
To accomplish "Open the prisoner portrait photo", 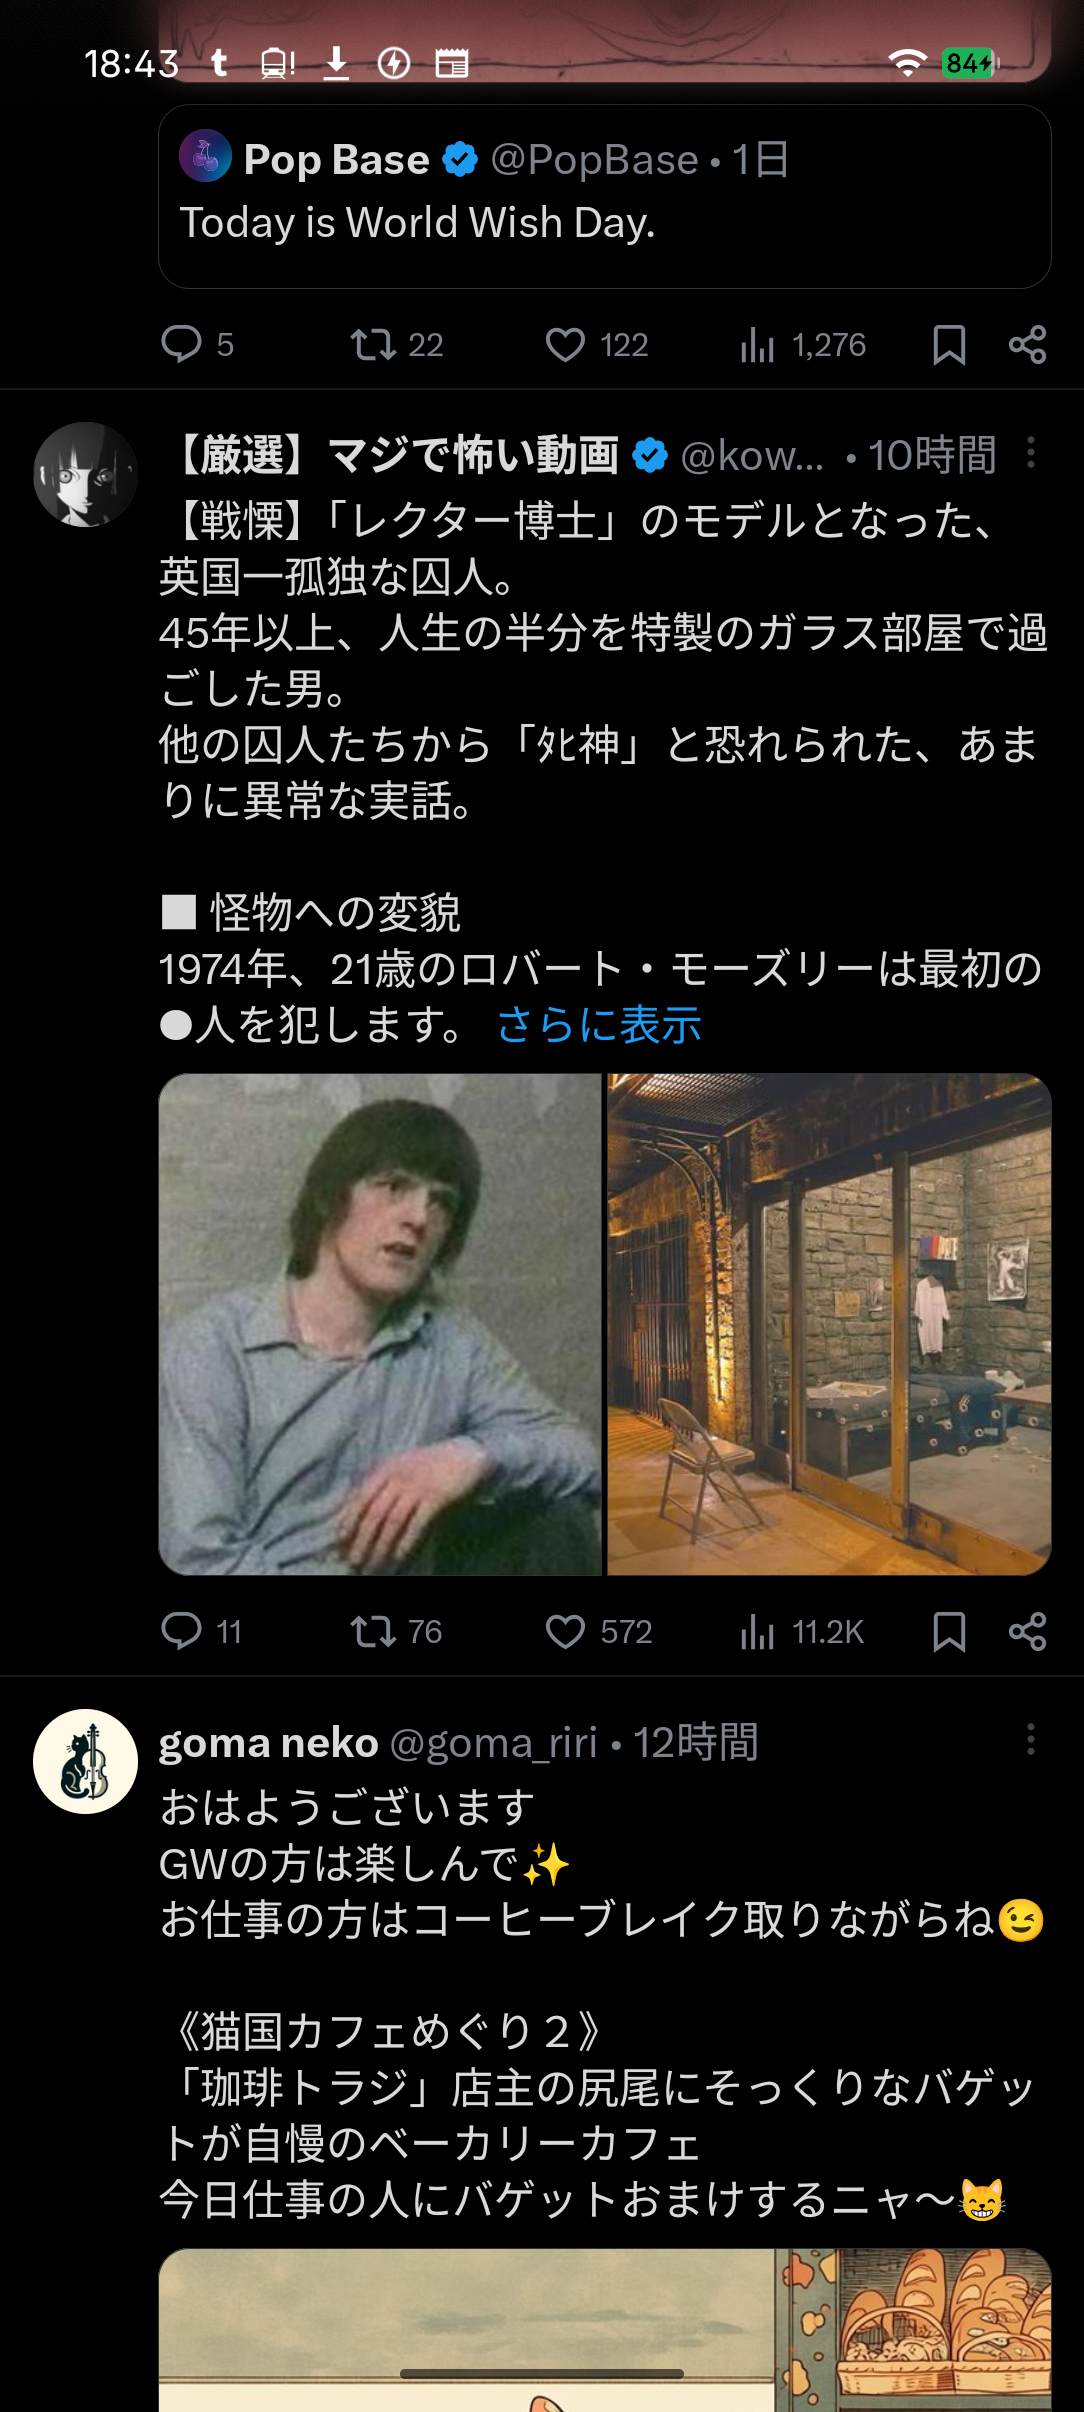I will click(380, 1324).
